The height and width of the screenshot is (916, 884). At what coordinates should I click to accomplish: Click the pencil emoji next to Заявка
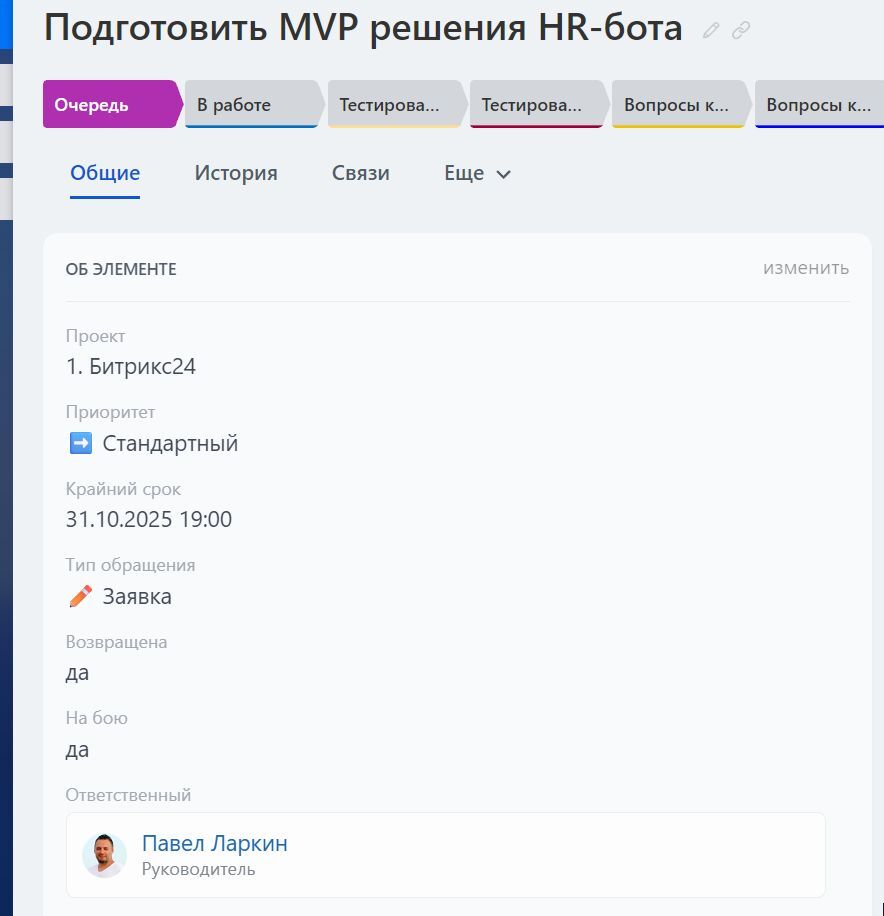pos(80,595)
